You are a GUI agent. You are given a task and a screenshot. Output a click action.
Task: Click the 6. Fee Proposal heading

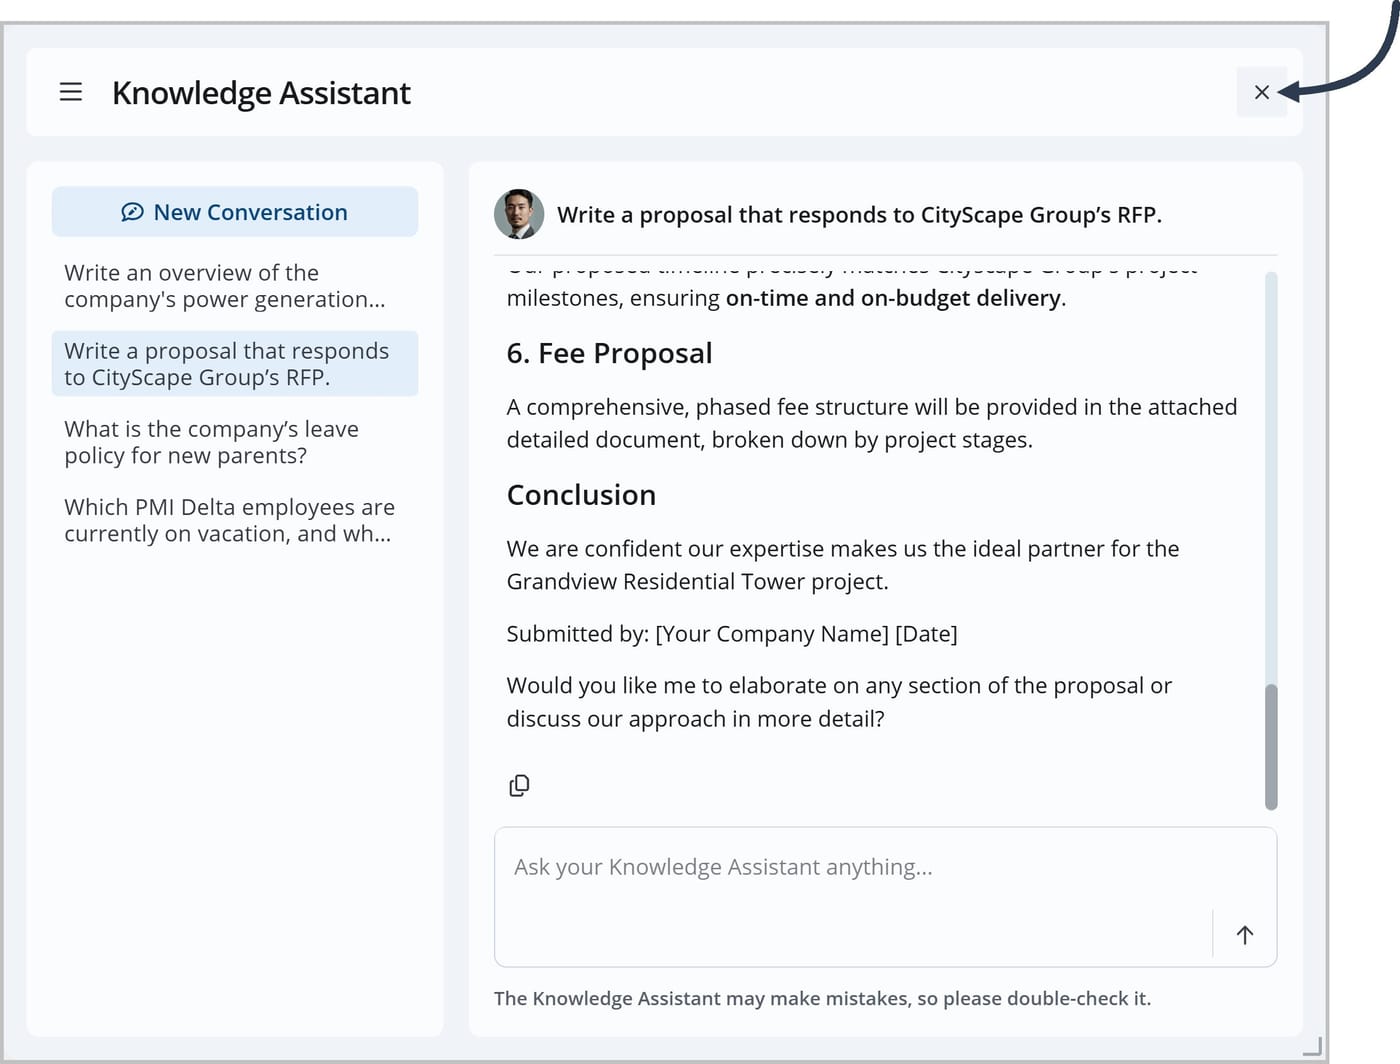[x=609, y=353]
